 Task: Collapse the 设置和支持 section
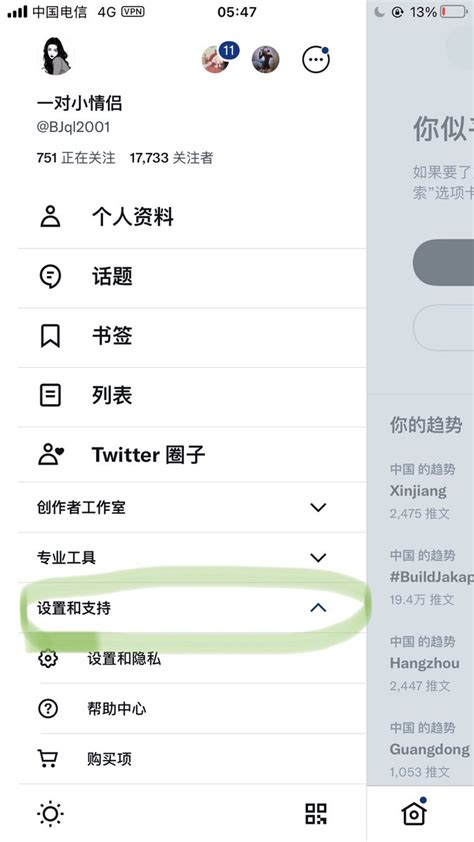(192, 608)
